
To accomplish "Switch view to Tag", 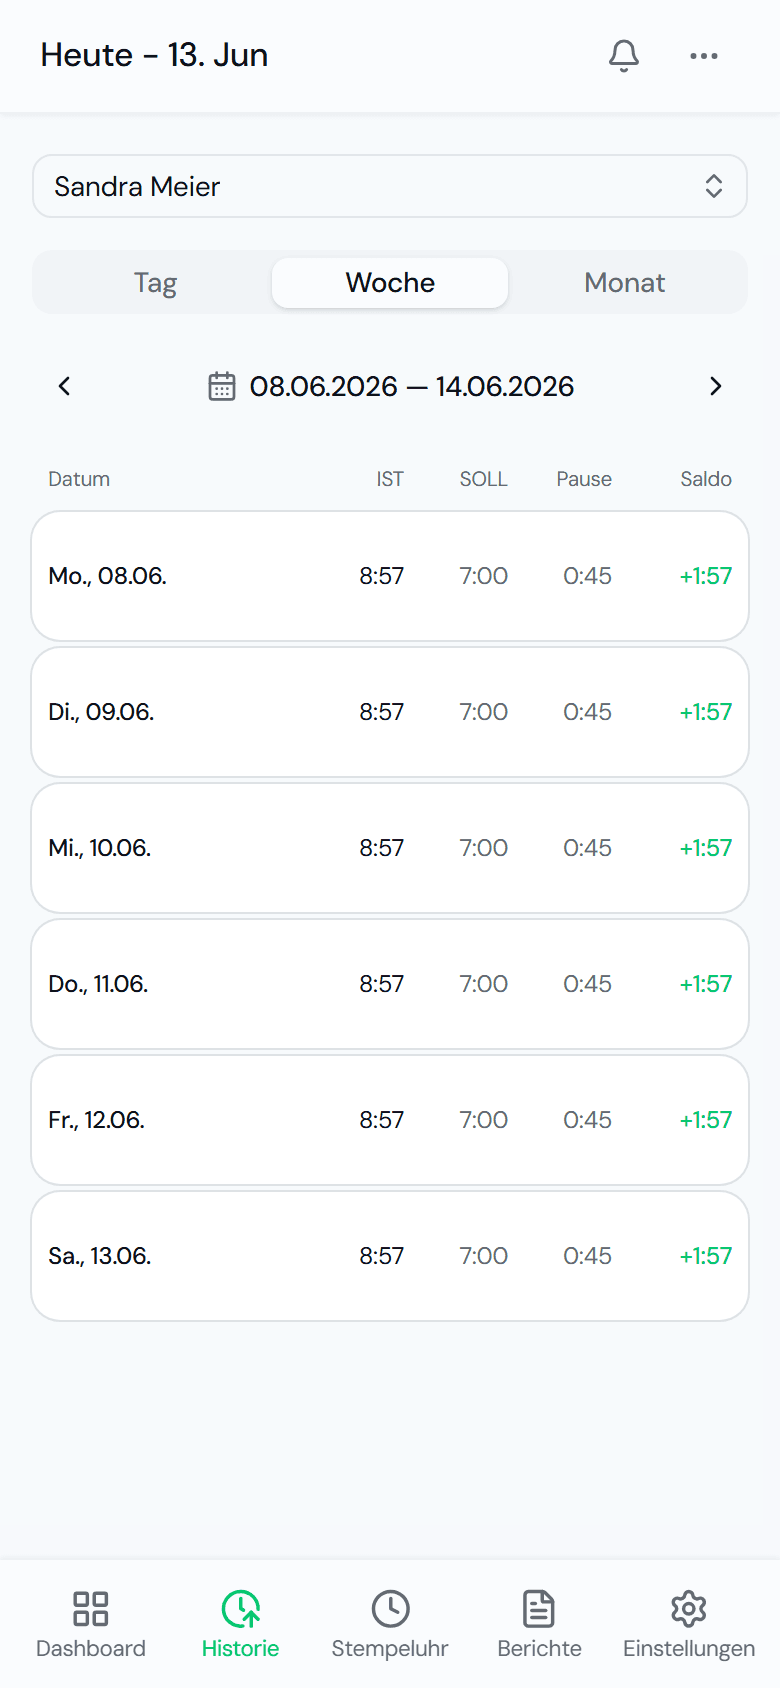I will click(x=155, y=283).
